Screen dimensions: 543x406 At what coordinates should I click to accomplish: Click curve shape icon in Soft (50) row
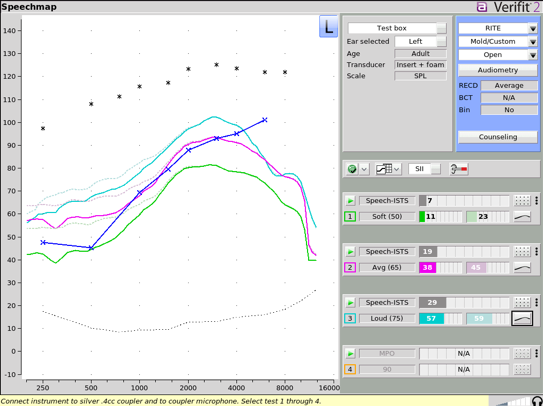pyautogui.click(x=522, y=217)
